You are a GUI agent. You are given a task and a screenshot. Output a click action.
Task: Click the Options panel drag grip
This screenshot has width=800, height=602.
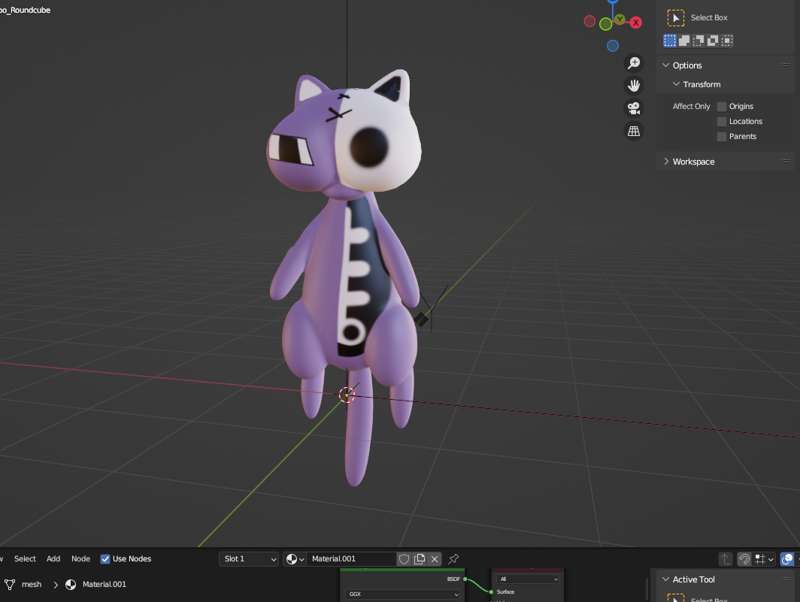pyautogui.click(x=786, y=65)
